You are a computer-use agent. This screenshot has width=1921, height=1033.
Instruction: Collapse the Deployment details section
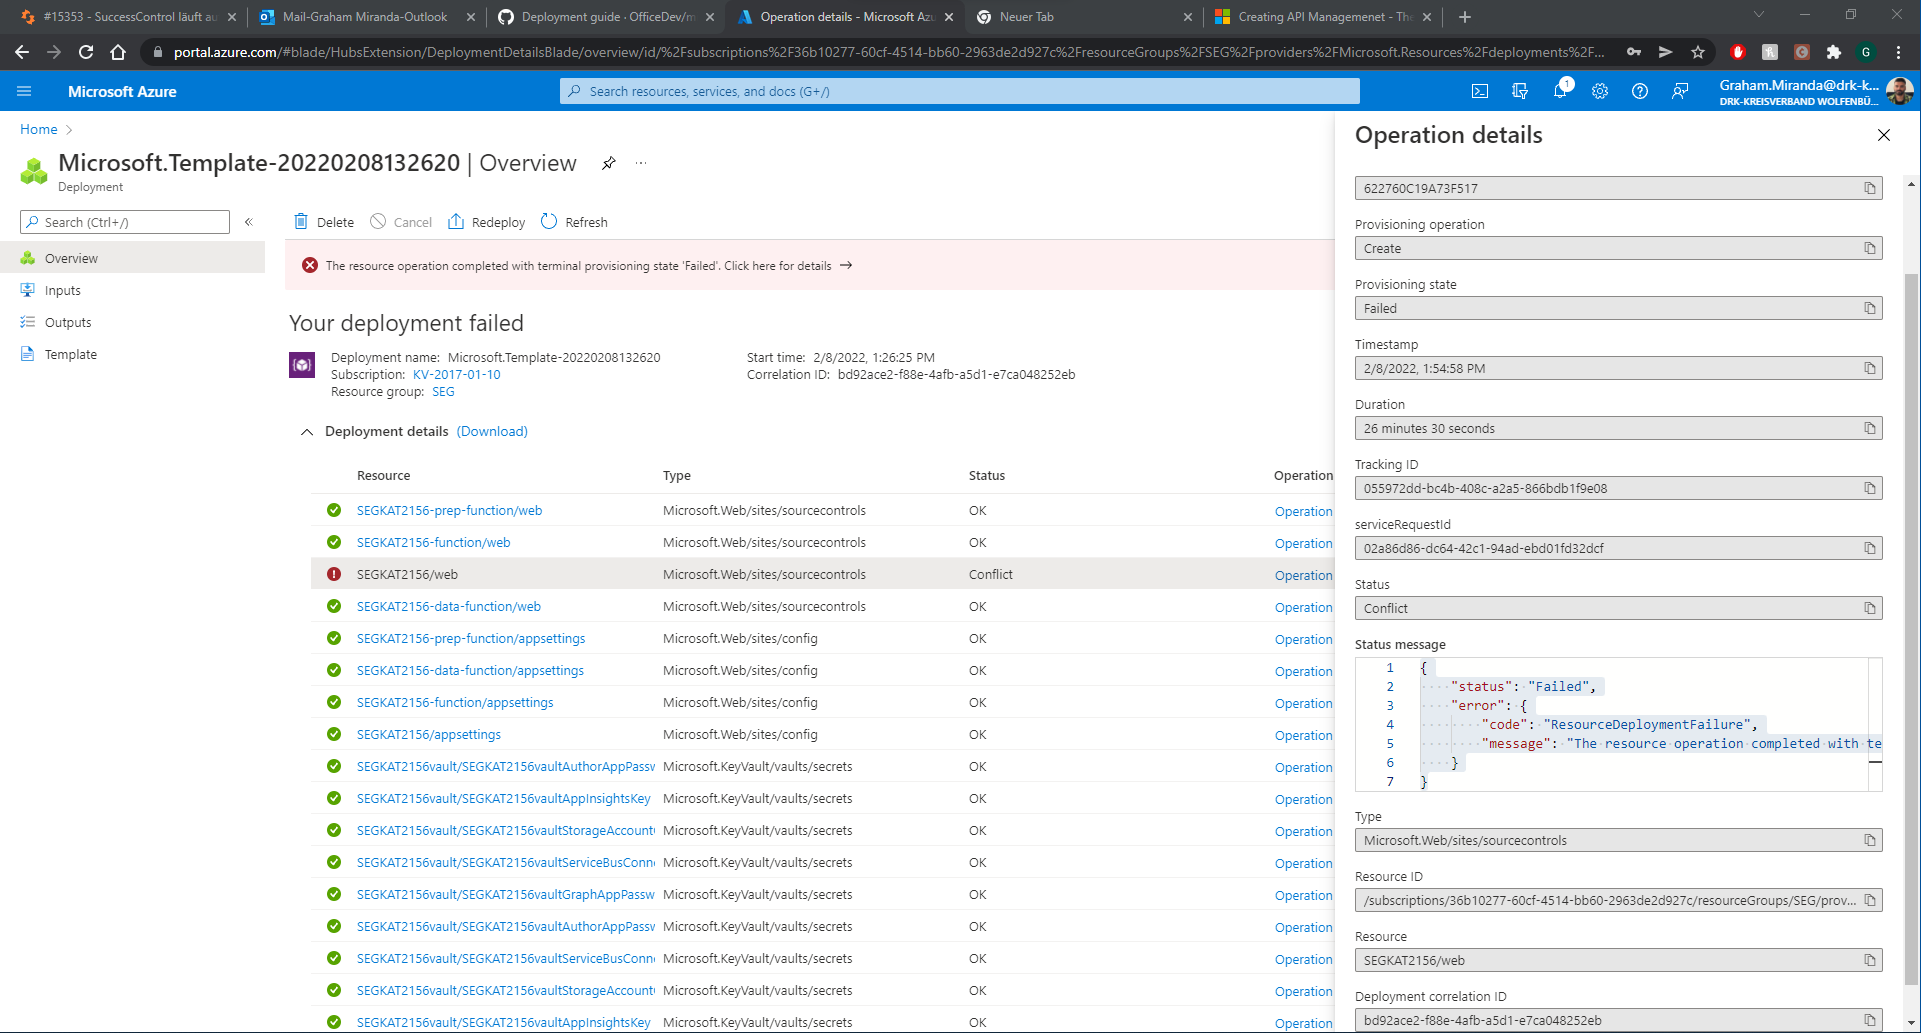pos(308,432)
